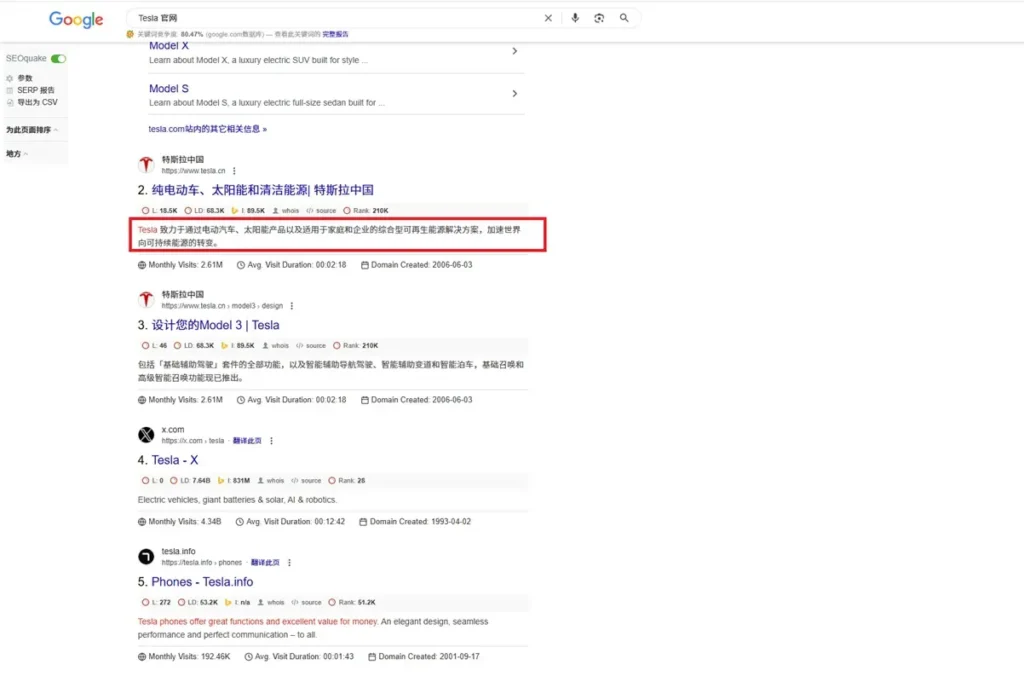Open SEOquake 参数 settings
Viewport: 1024px width, 682px height.
[x=24, y=78]
